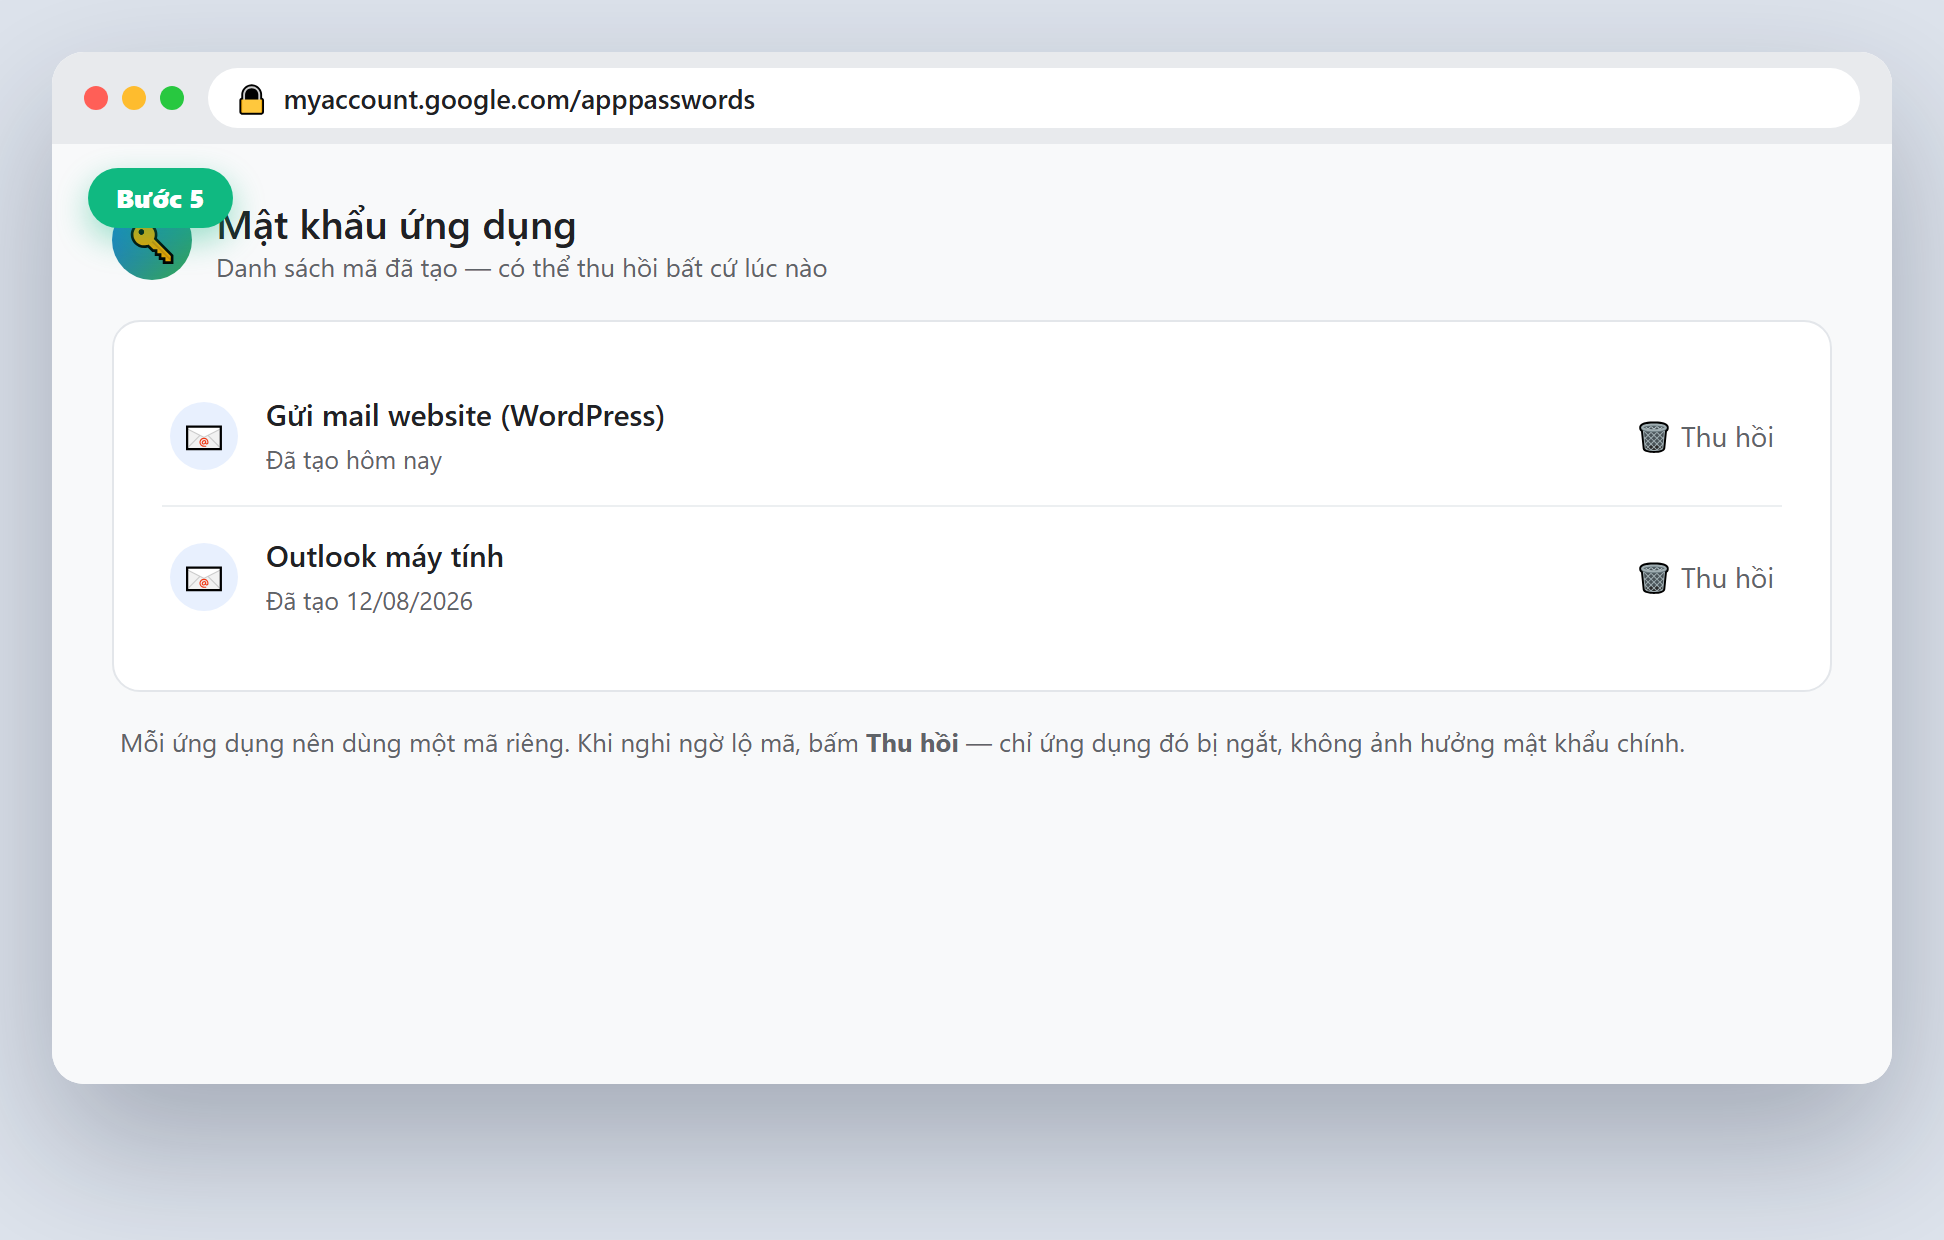Select the Gửi mail website (WordPress) entry name
Viewport: 1944px width, 1240px height.
465,416
